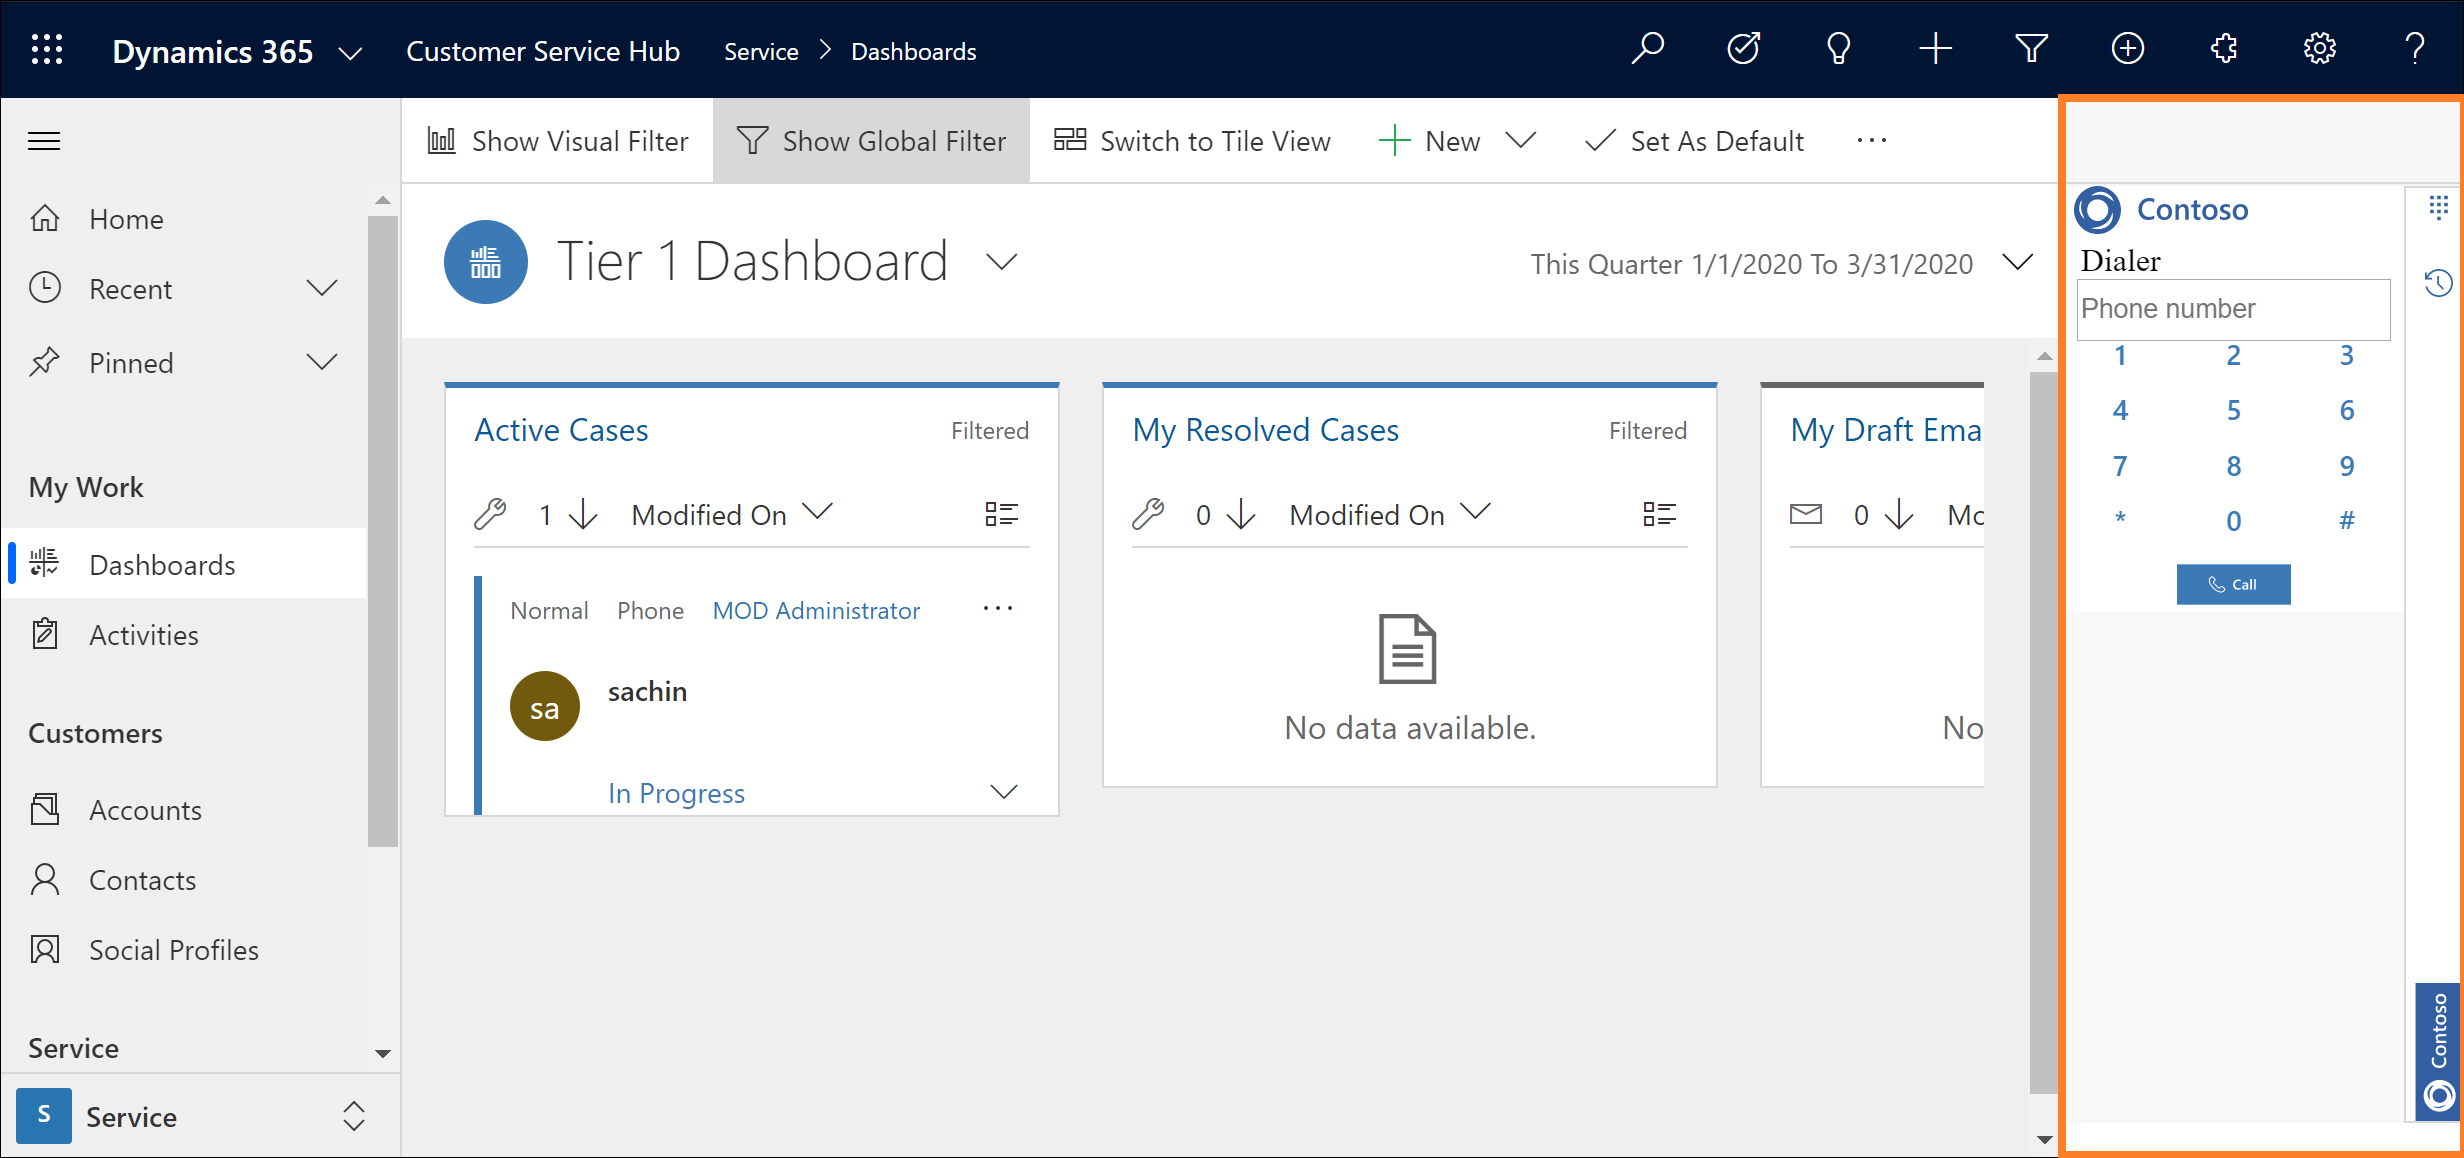The width and height of the screenshot is (2464, 1158).
Task: Click the Set As Default button
Action: pyautogui.click(x=1697, y=140)
